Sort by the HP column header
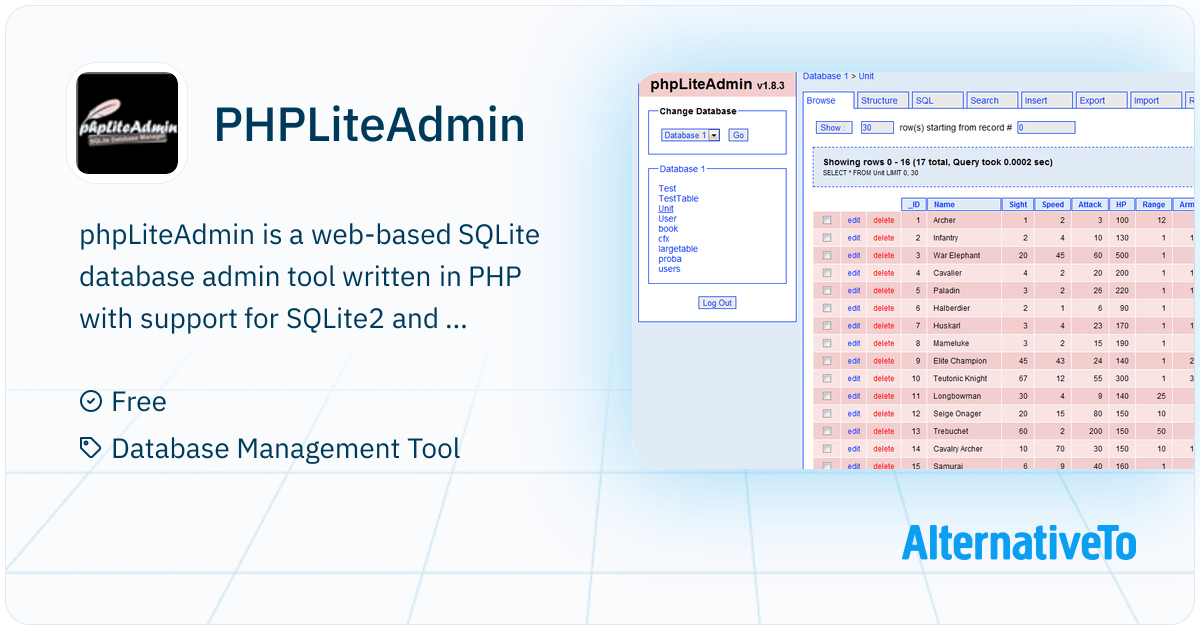 pos(1121,204)
